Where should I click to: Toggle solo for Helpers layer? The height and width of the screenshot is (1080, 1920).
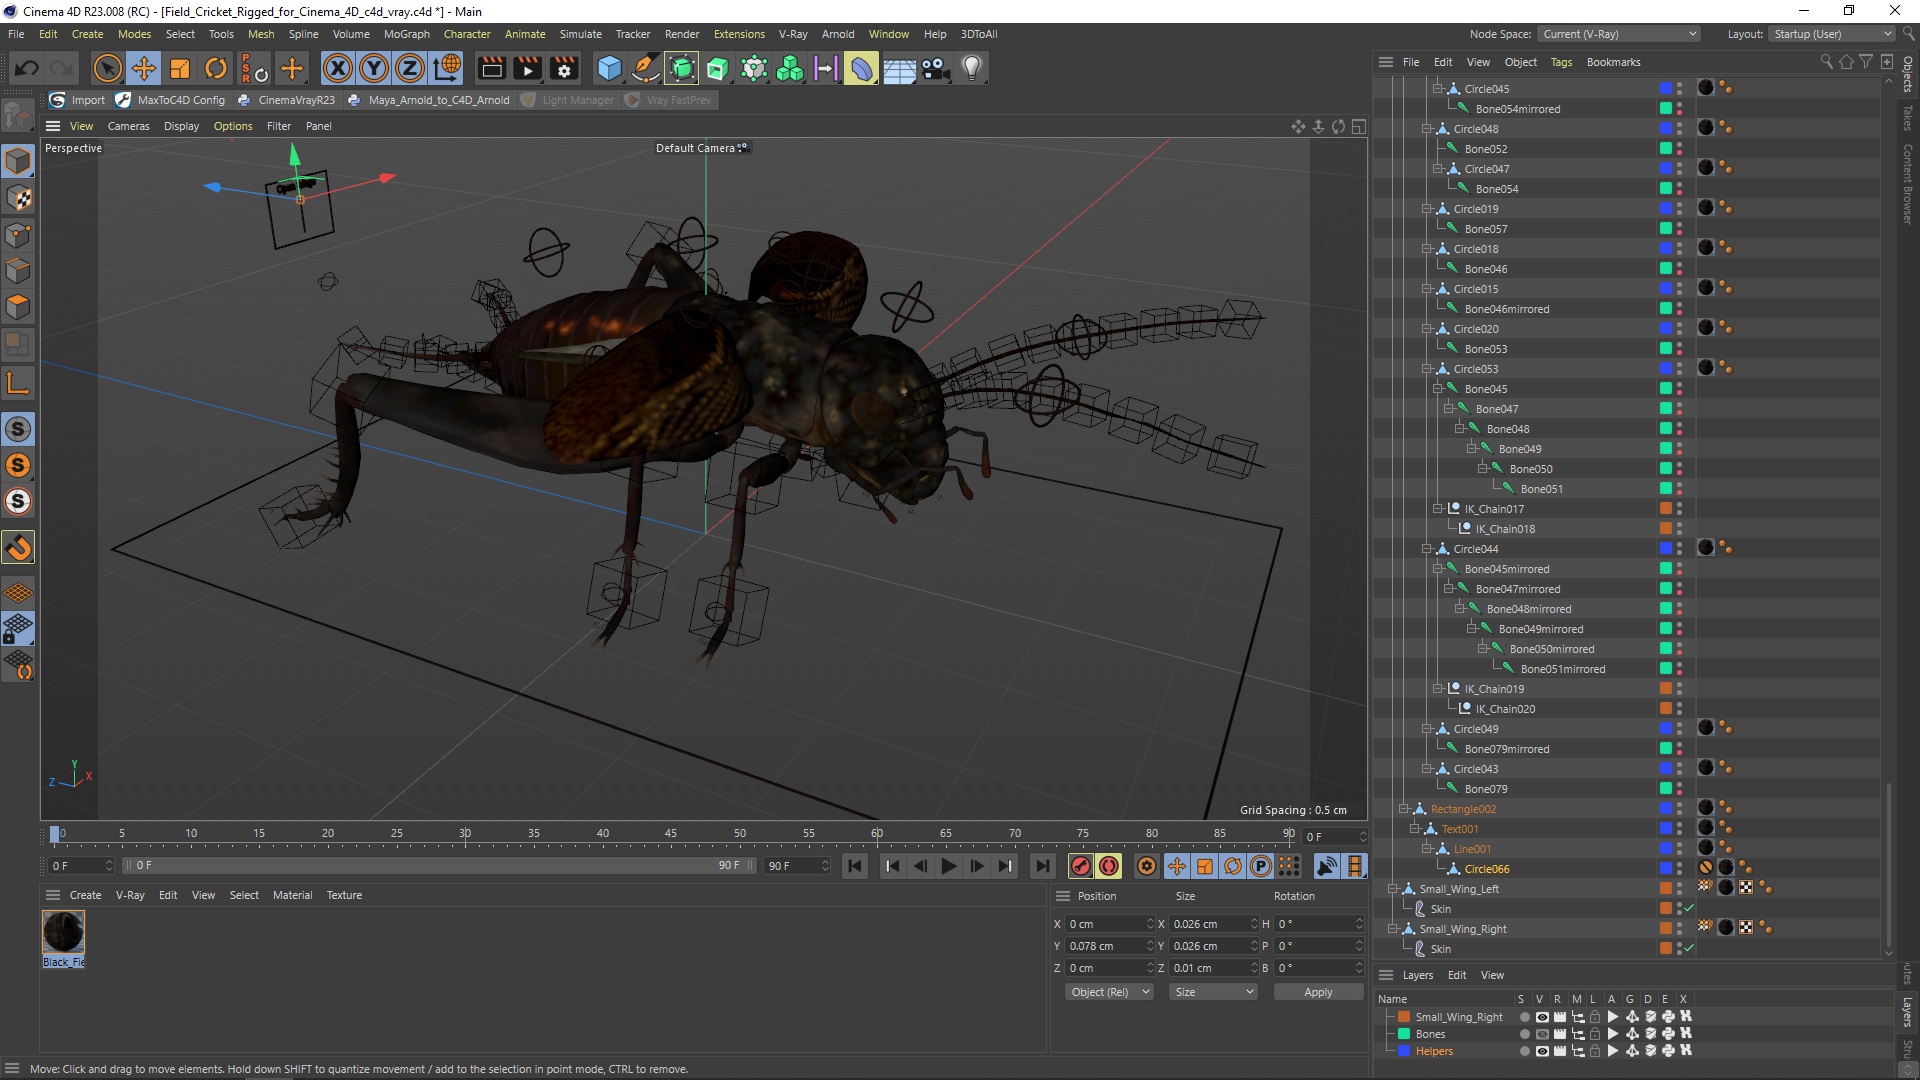[x=1524, y=1051]
